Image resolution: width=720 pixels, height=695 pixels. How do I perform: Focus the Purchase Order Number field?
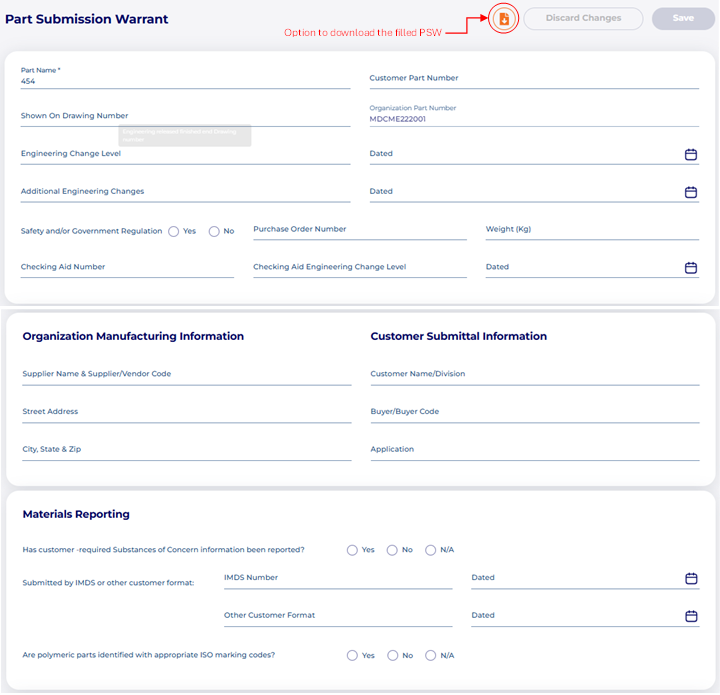tap(359, 230)
